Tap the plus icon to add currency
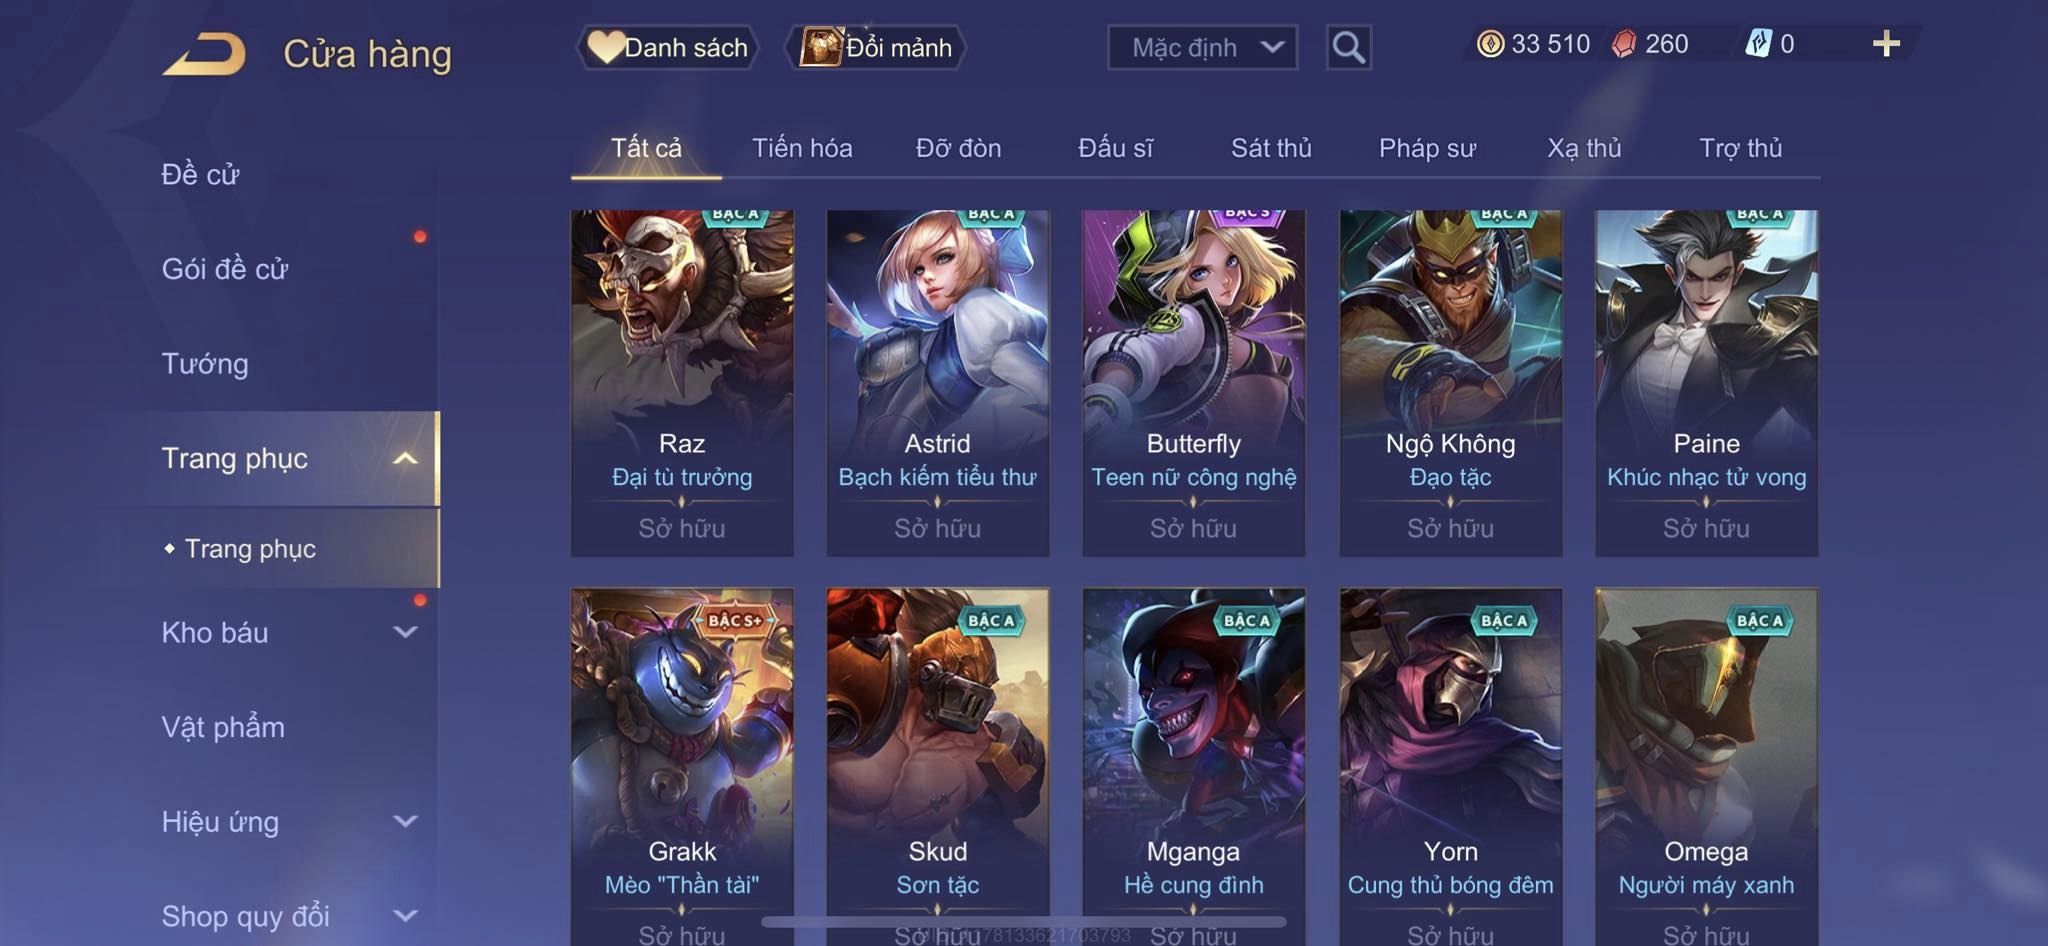 click(x=1886, y=44)
